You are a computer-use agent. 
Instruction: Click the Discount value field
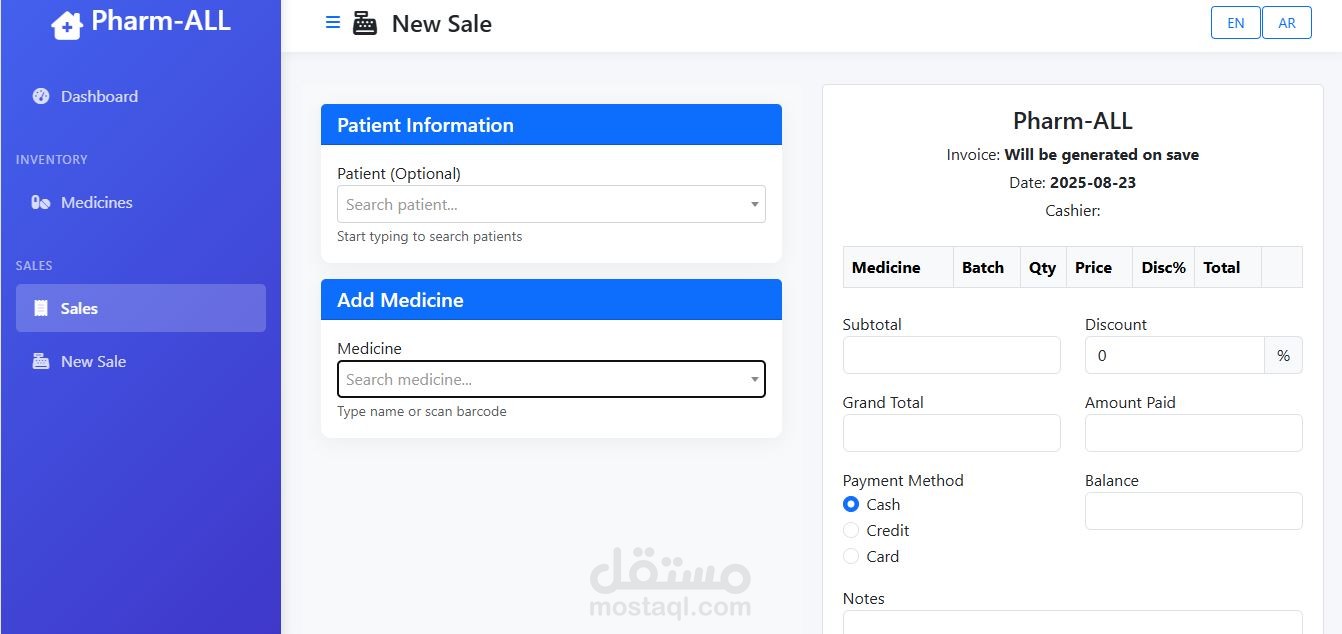pyautogui.click(x=1175, y=355)
